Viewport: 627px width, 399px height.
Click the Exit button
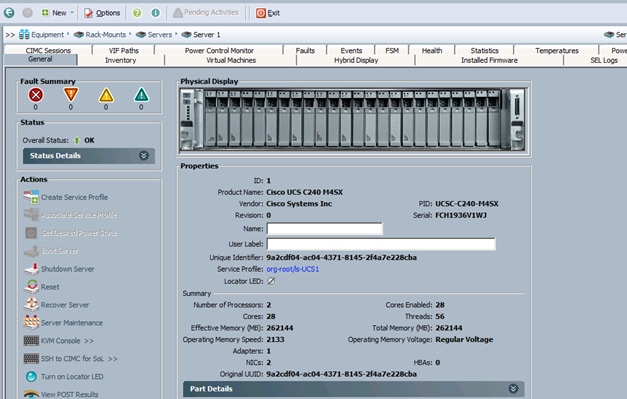[x=268, y=13]
